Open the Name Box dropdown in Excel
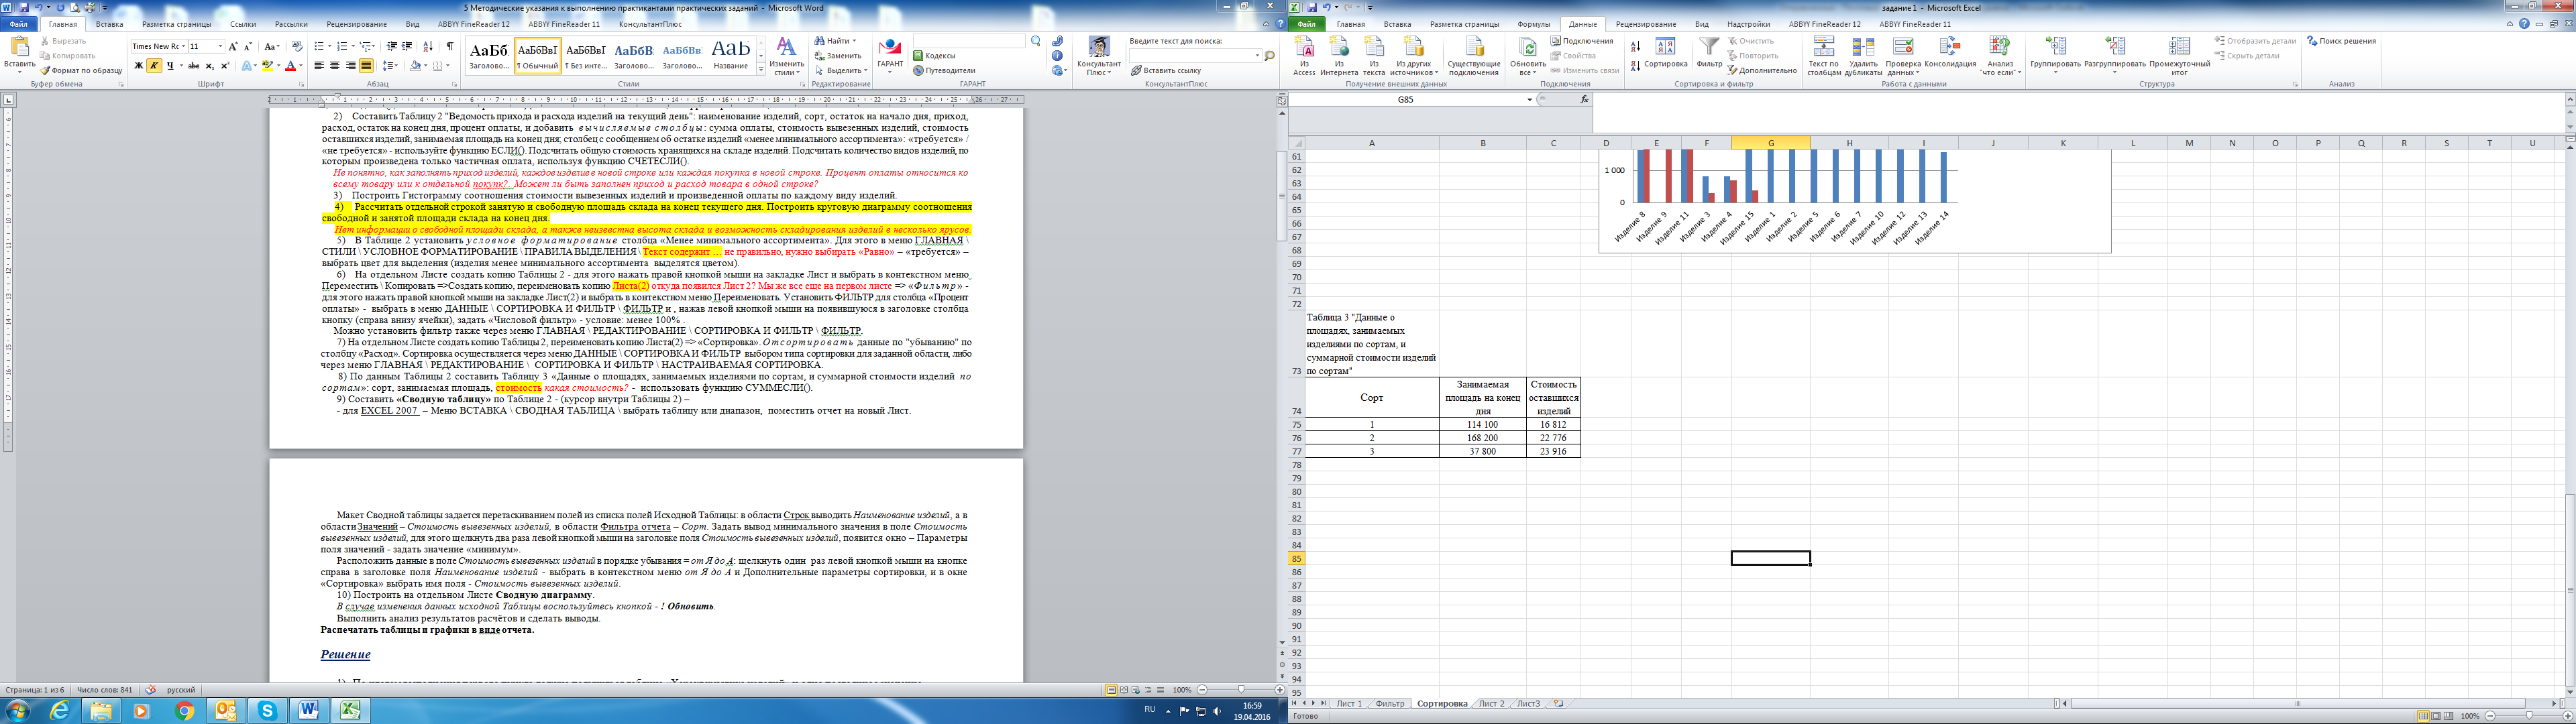 [x=1530, y=100]
